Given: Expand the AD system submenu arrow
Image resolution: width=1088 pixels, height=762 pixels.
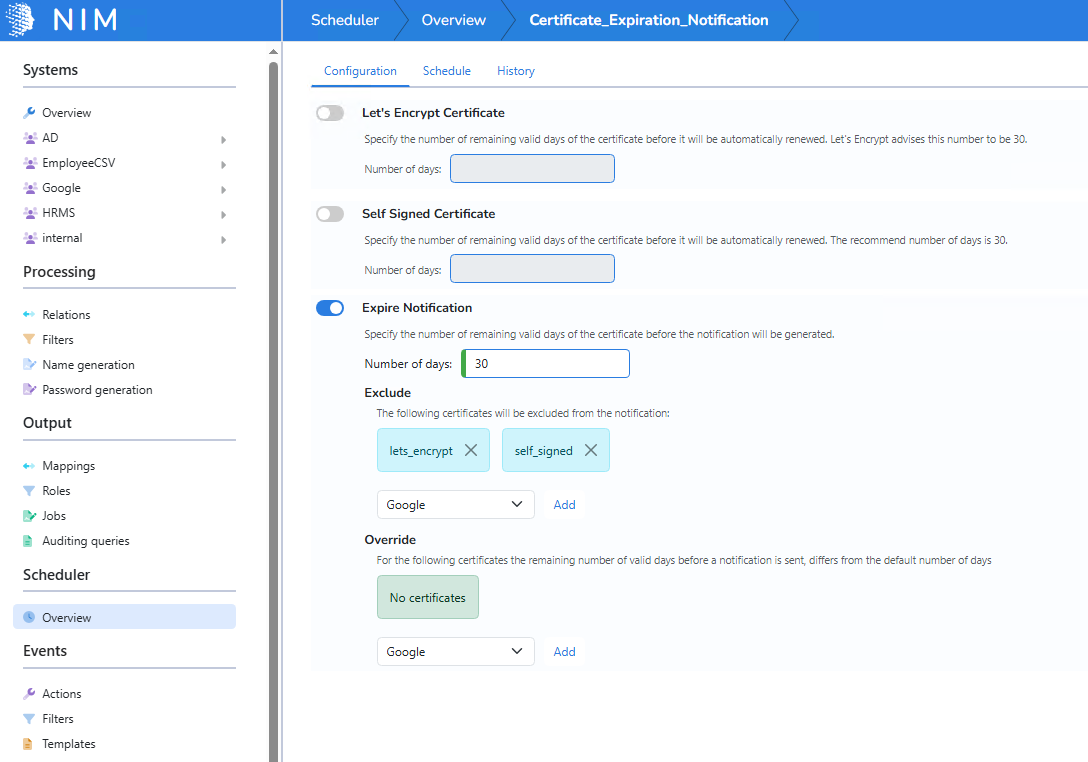Looking at the screenshot, I should point(223,139).
